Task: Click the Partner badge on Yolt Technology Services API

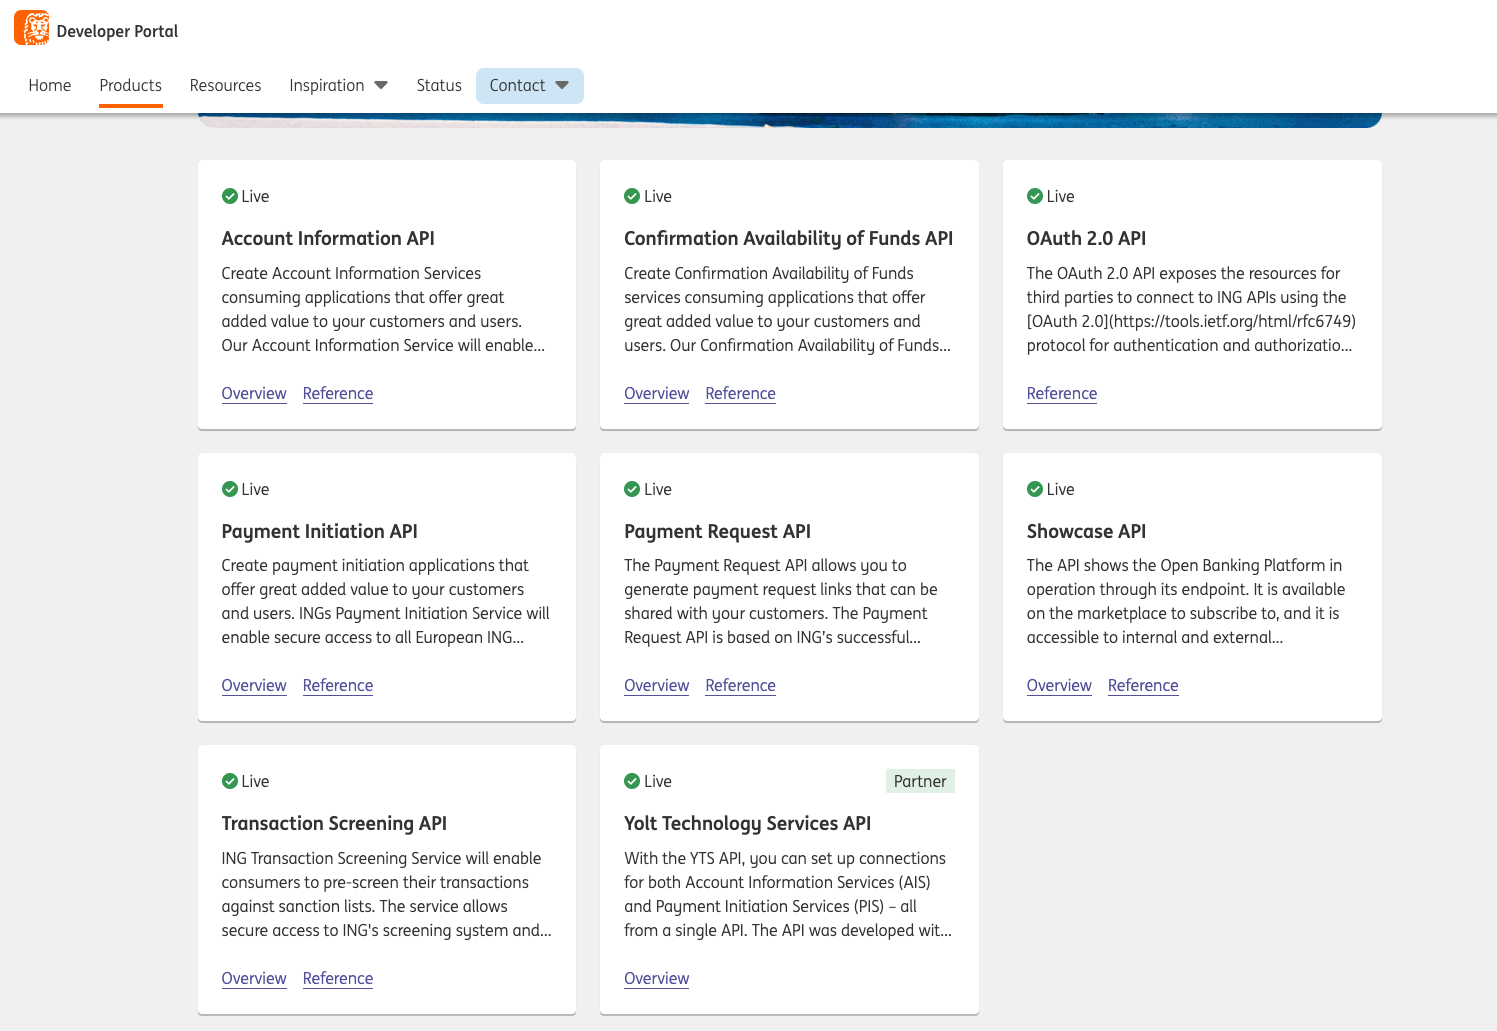Action: [919, 781]
